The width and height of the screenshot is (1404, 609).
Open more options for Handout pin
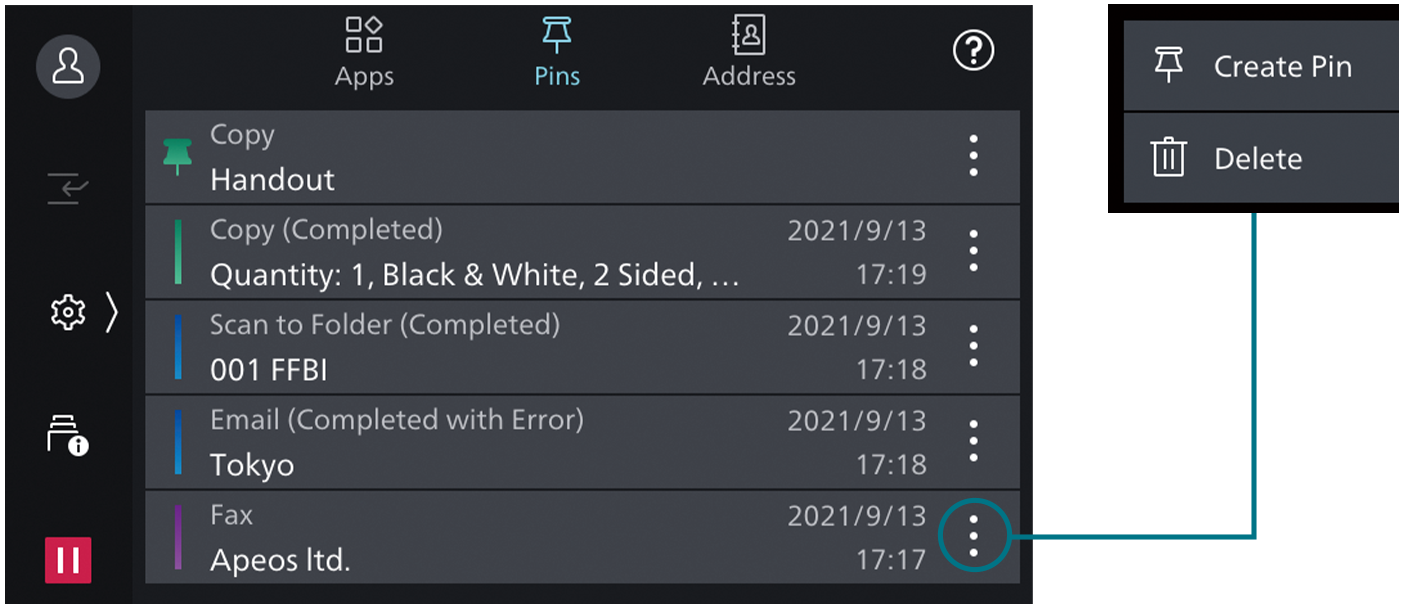pos(973,157)
